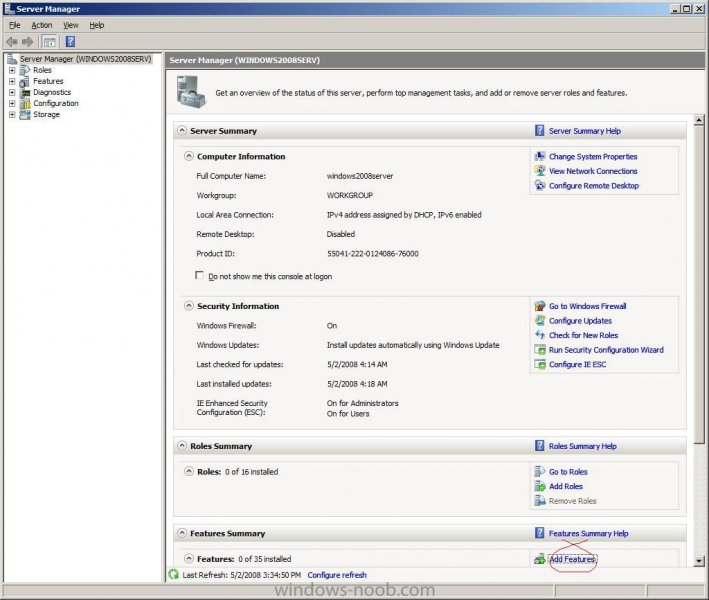Click the Change System Properties icon

(540, 156)
